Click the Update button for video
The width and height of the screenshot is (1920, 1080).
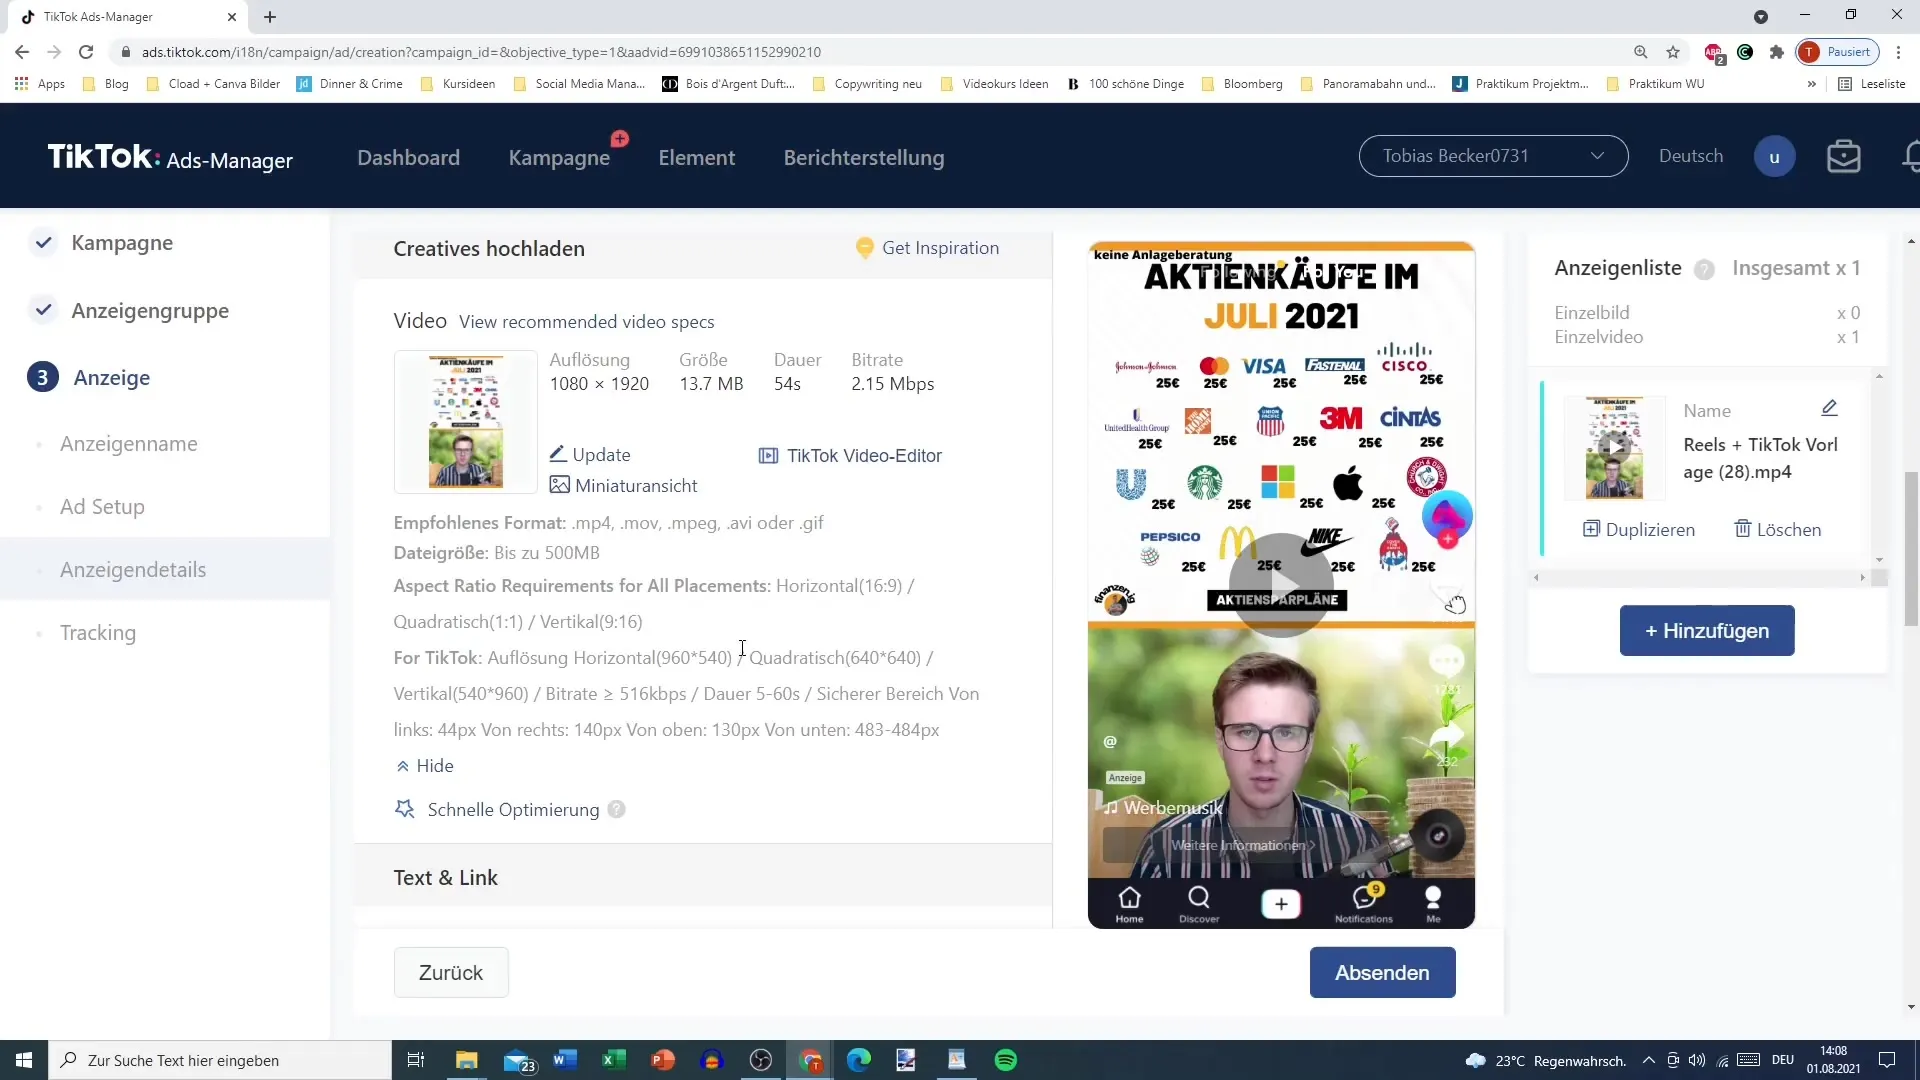[x=589, y=455]
